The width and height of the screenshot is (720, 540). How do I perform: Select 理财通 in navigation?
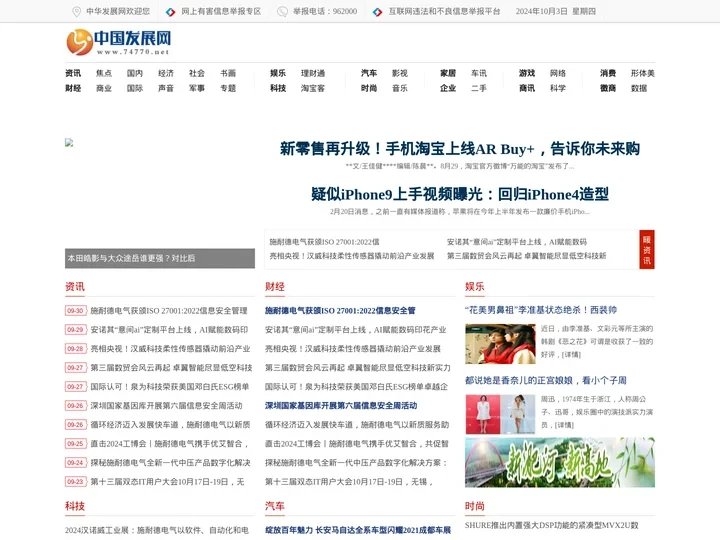click(313, 73)
